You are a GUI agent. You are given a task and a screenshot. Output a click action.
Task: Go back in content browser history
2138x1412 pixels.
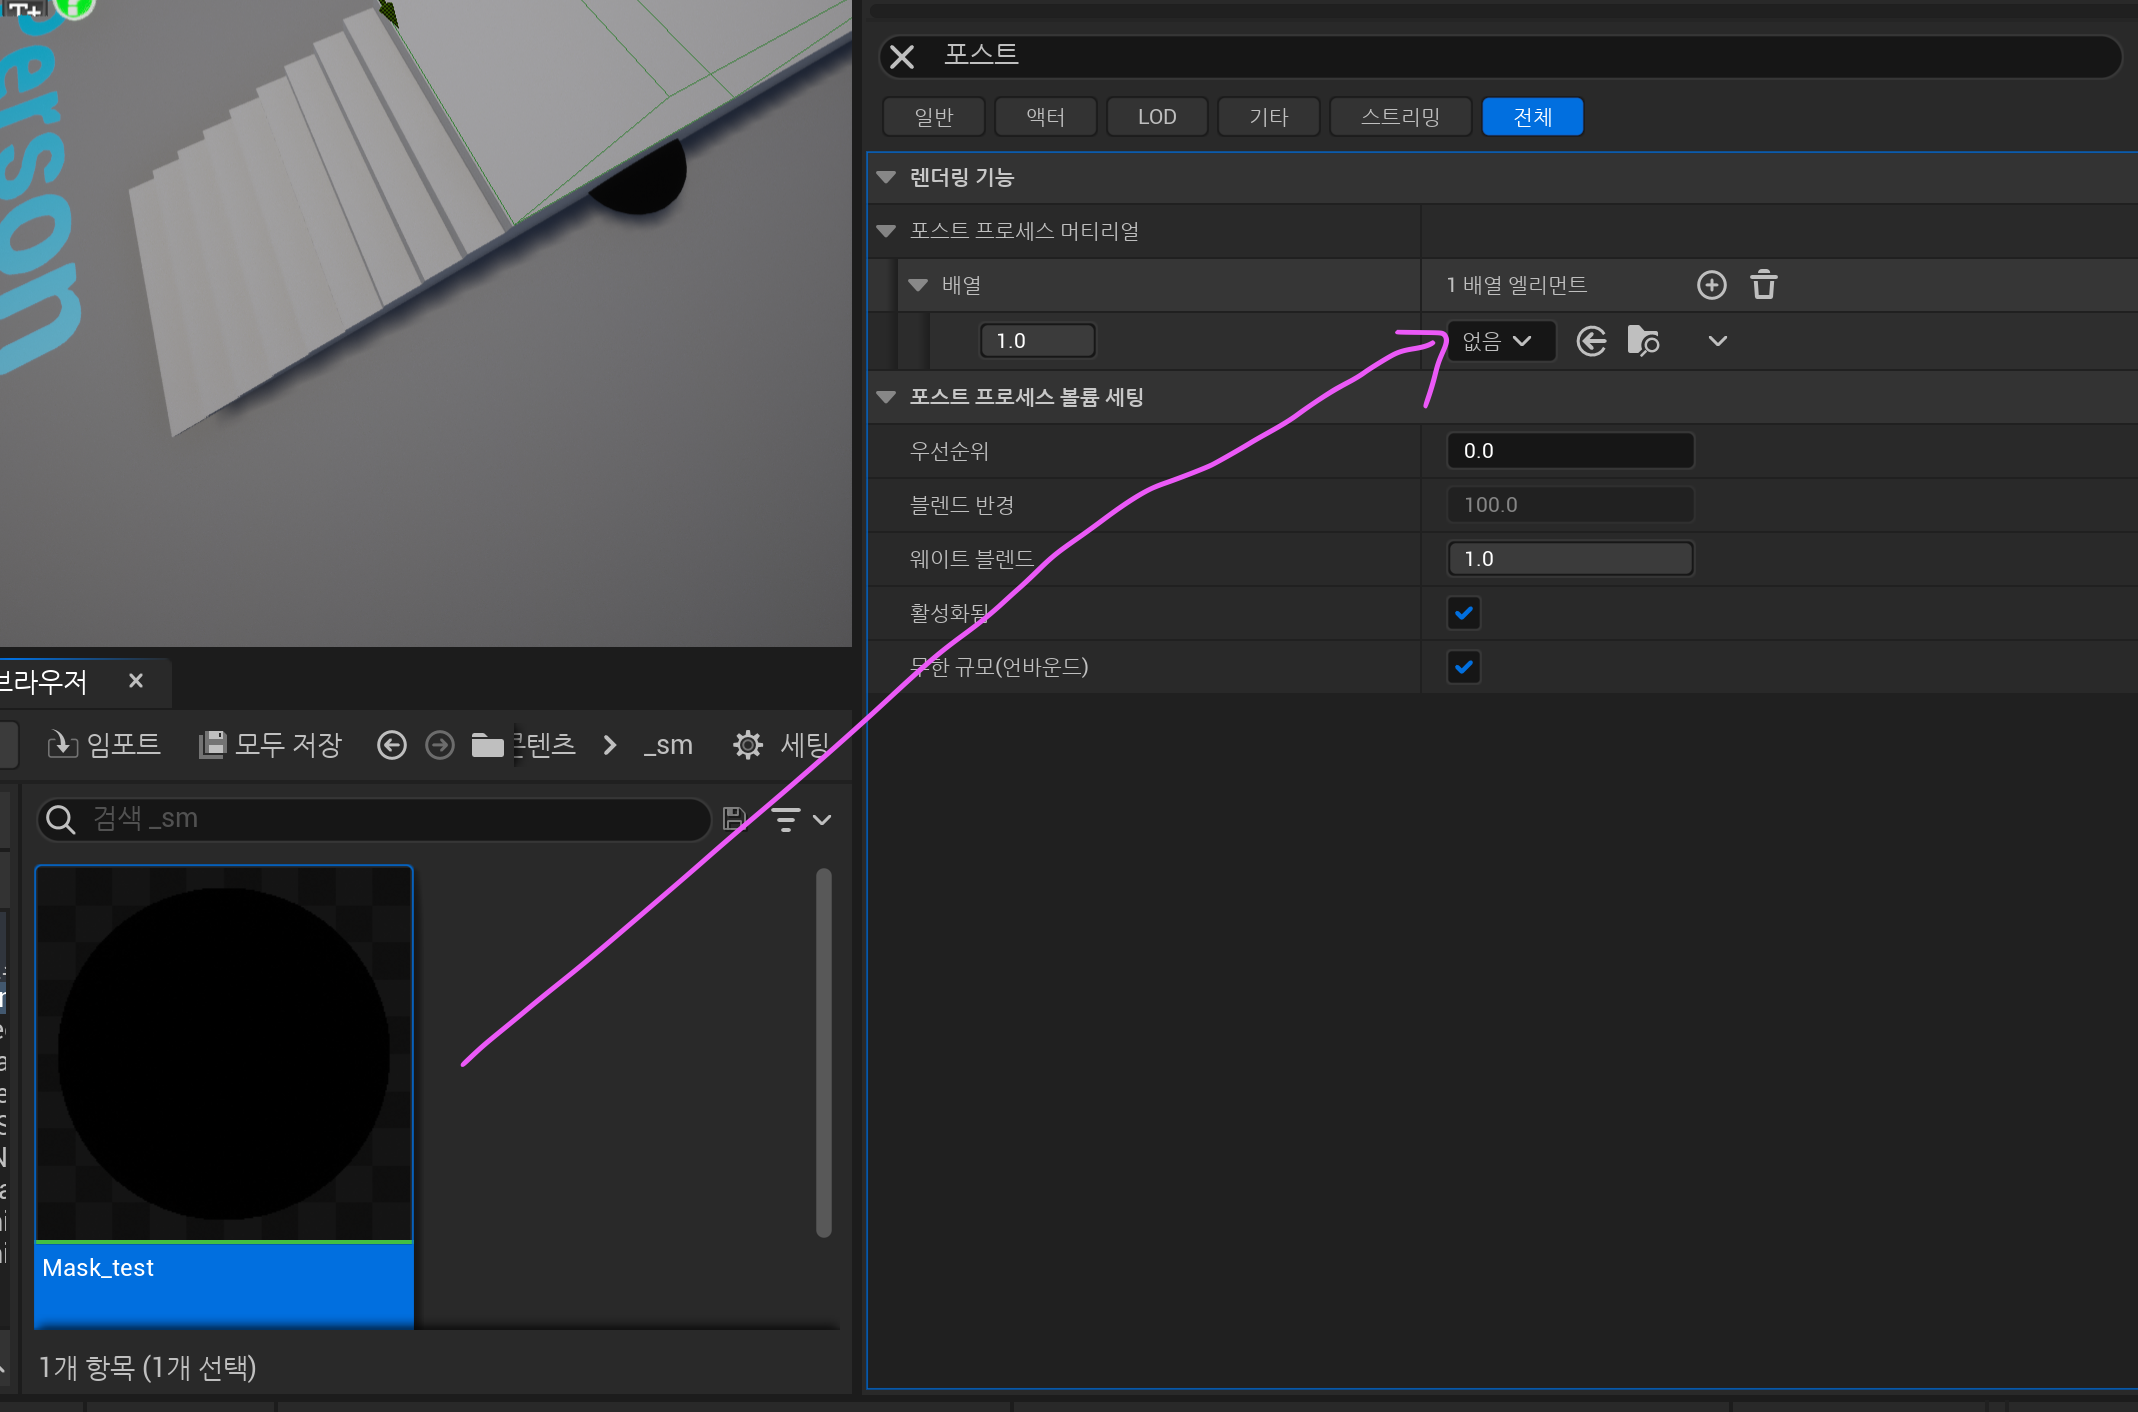click(x=391, y=745)
